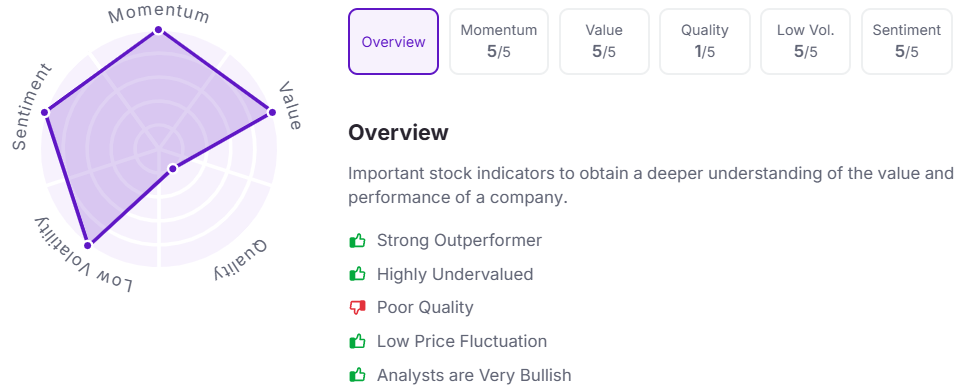Click the Quality data point near chart center
The height and width of the screenshot is (388, 957).
click(x=172, y=168)
